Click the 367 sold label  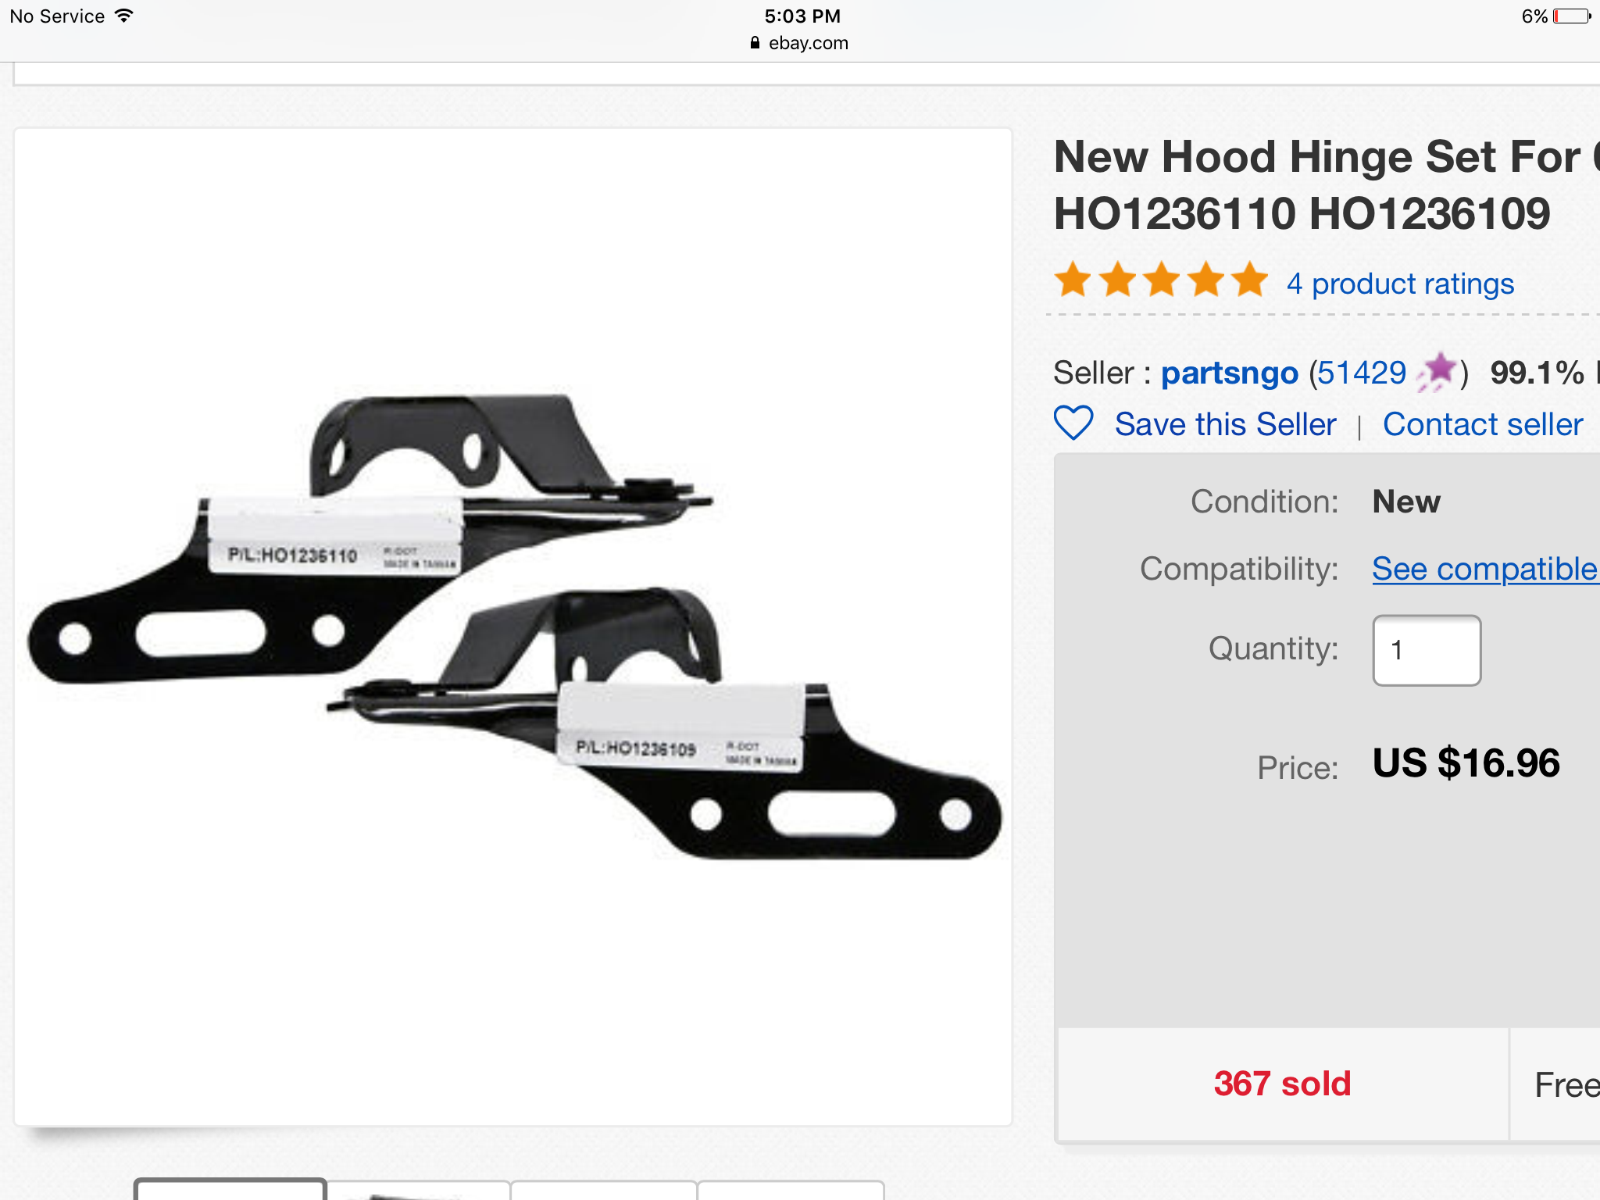[x=1282, y=1084]
